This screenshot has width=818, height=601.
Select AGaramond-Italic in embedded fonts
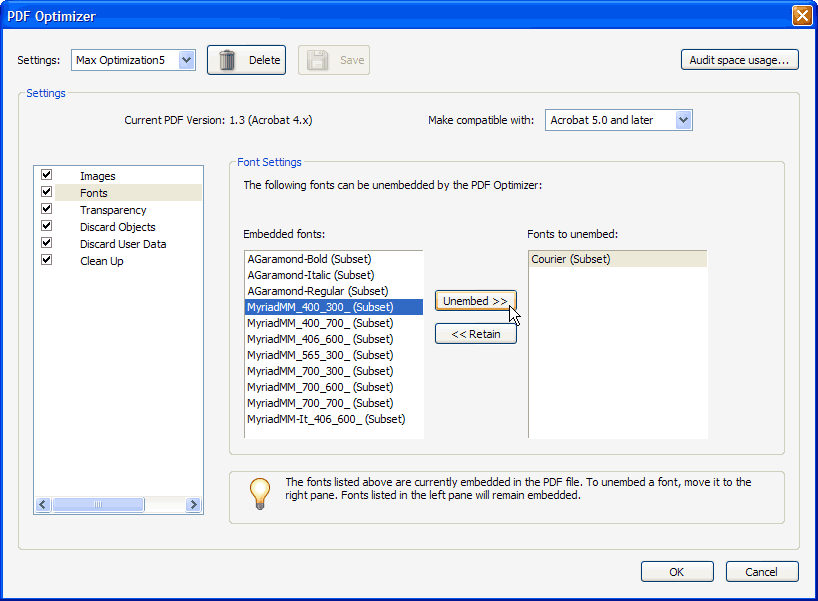[x=310, y=275]
